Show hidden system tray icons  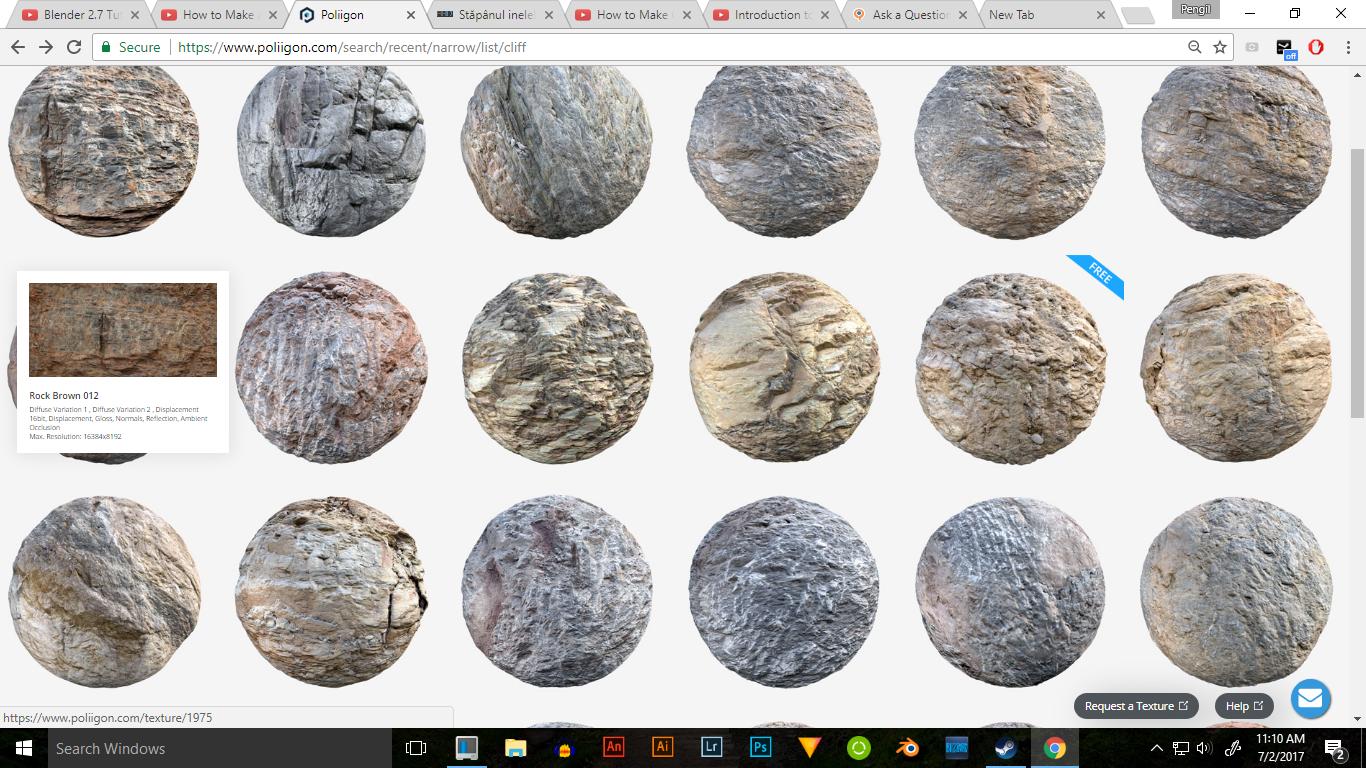pos(1157,748)
